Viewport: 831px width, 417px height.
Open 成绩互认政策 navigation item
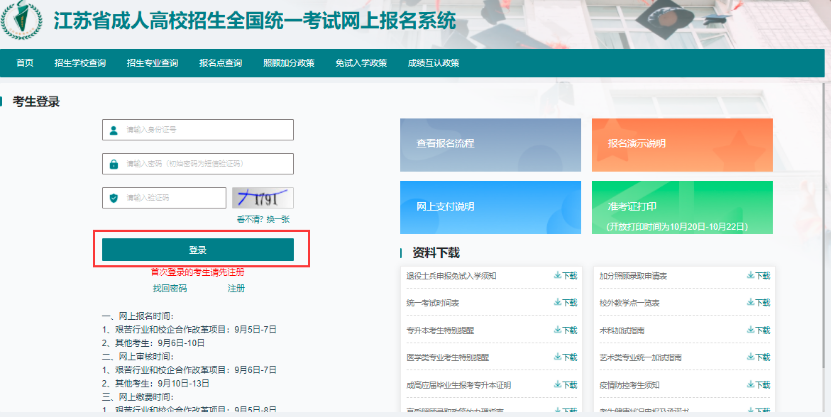click(433, 63)
